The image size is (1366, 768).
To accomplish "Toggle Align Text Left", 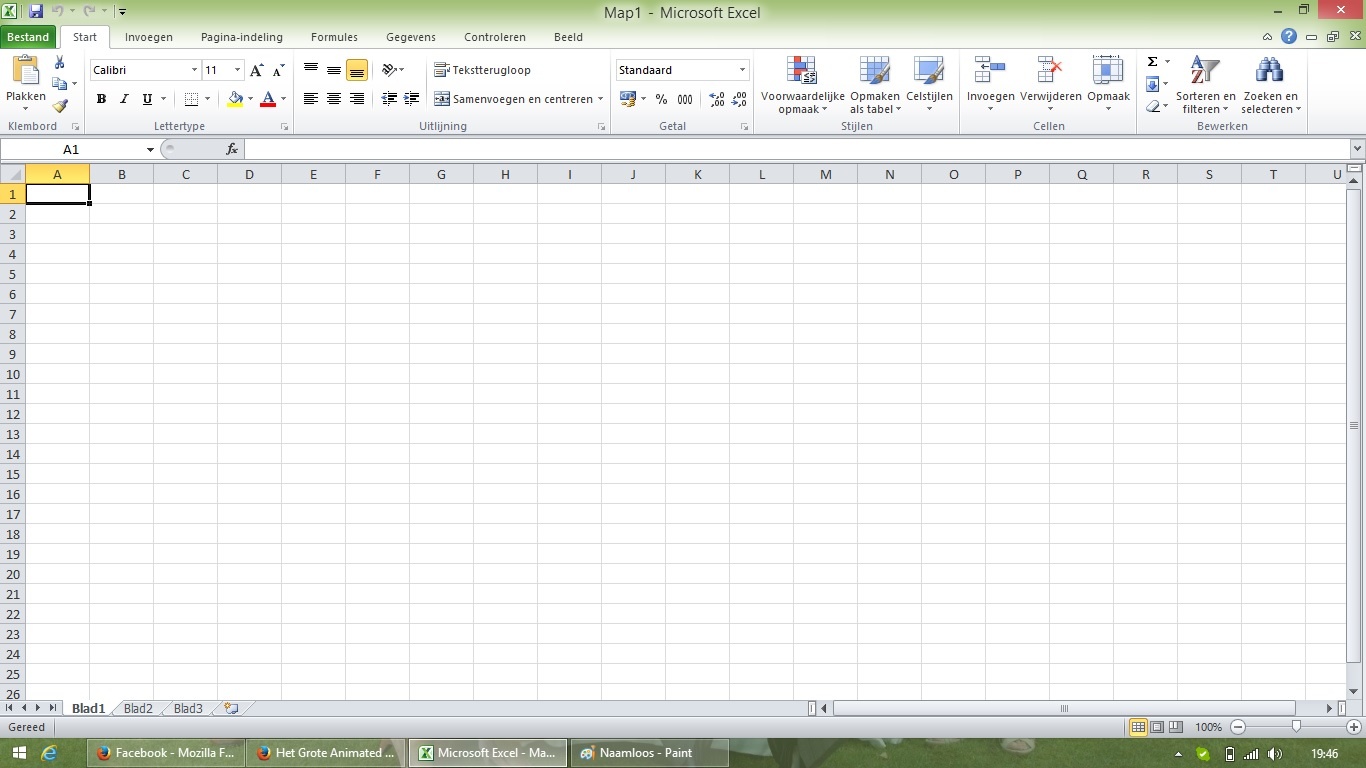I will click(x=311, y=99).
